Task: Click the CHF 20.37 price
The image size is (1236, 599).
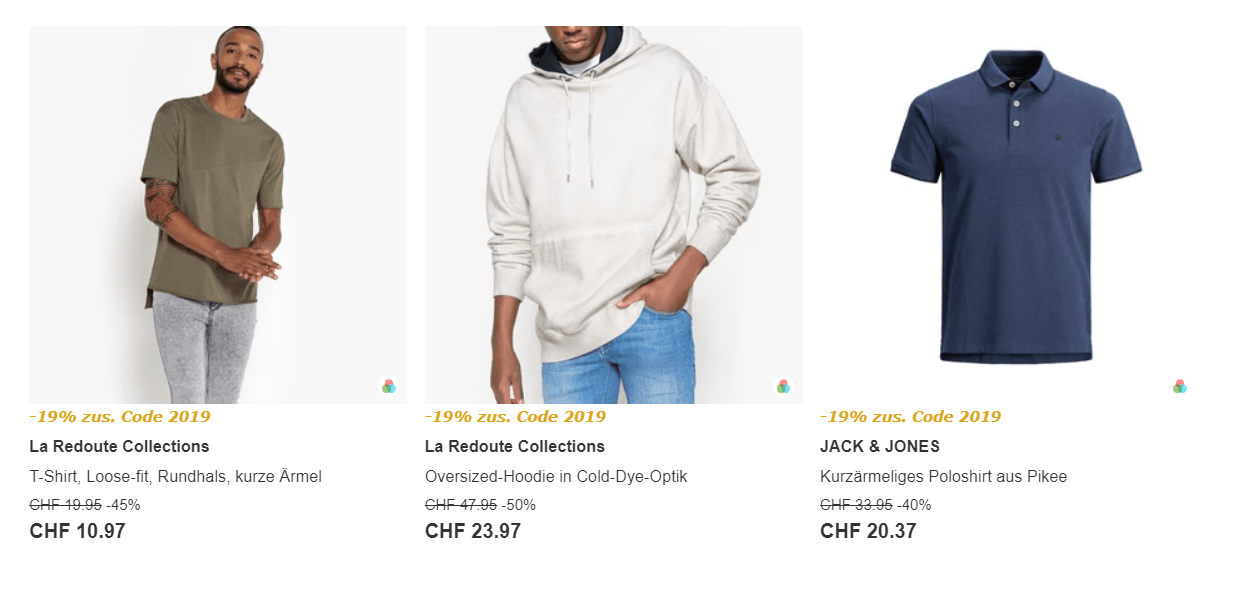Action: (x=868, y=531)
